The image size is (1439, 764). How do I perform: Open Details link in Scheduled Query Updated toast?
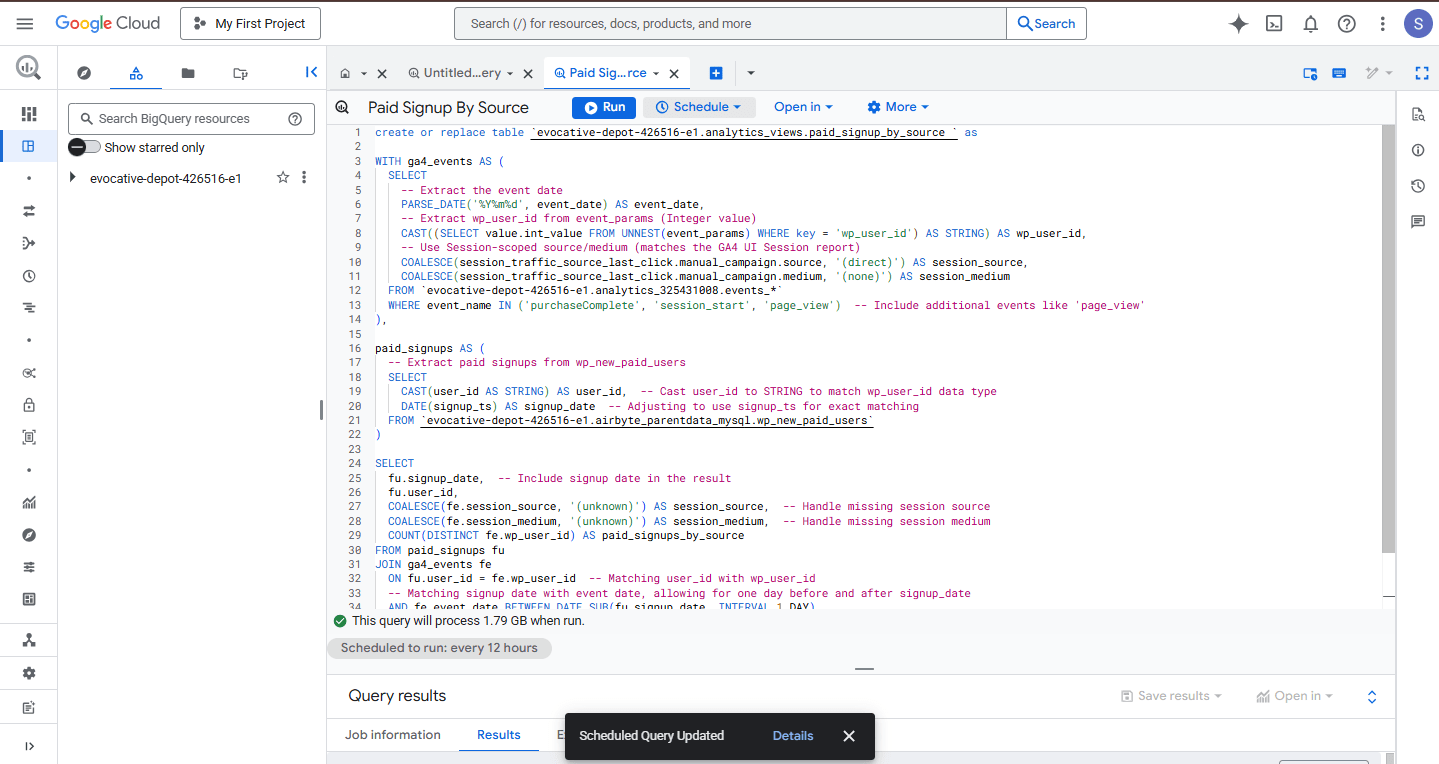click(x=793, y=735)
